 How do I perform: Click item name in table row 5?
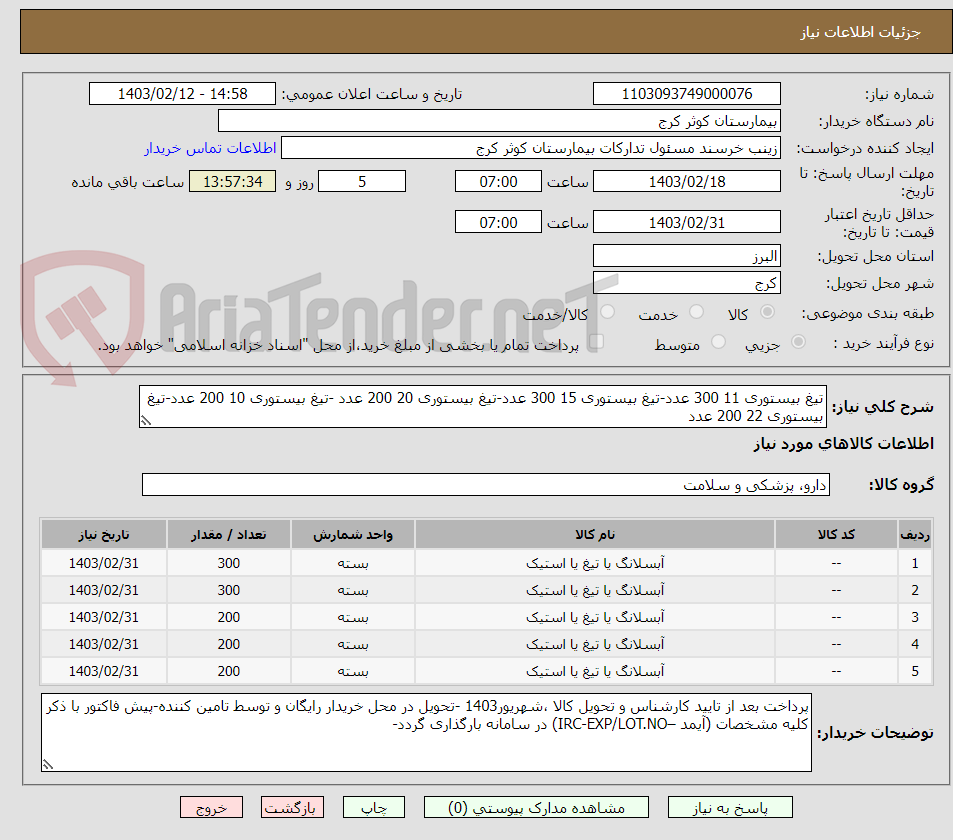click(x=594, y=671)
